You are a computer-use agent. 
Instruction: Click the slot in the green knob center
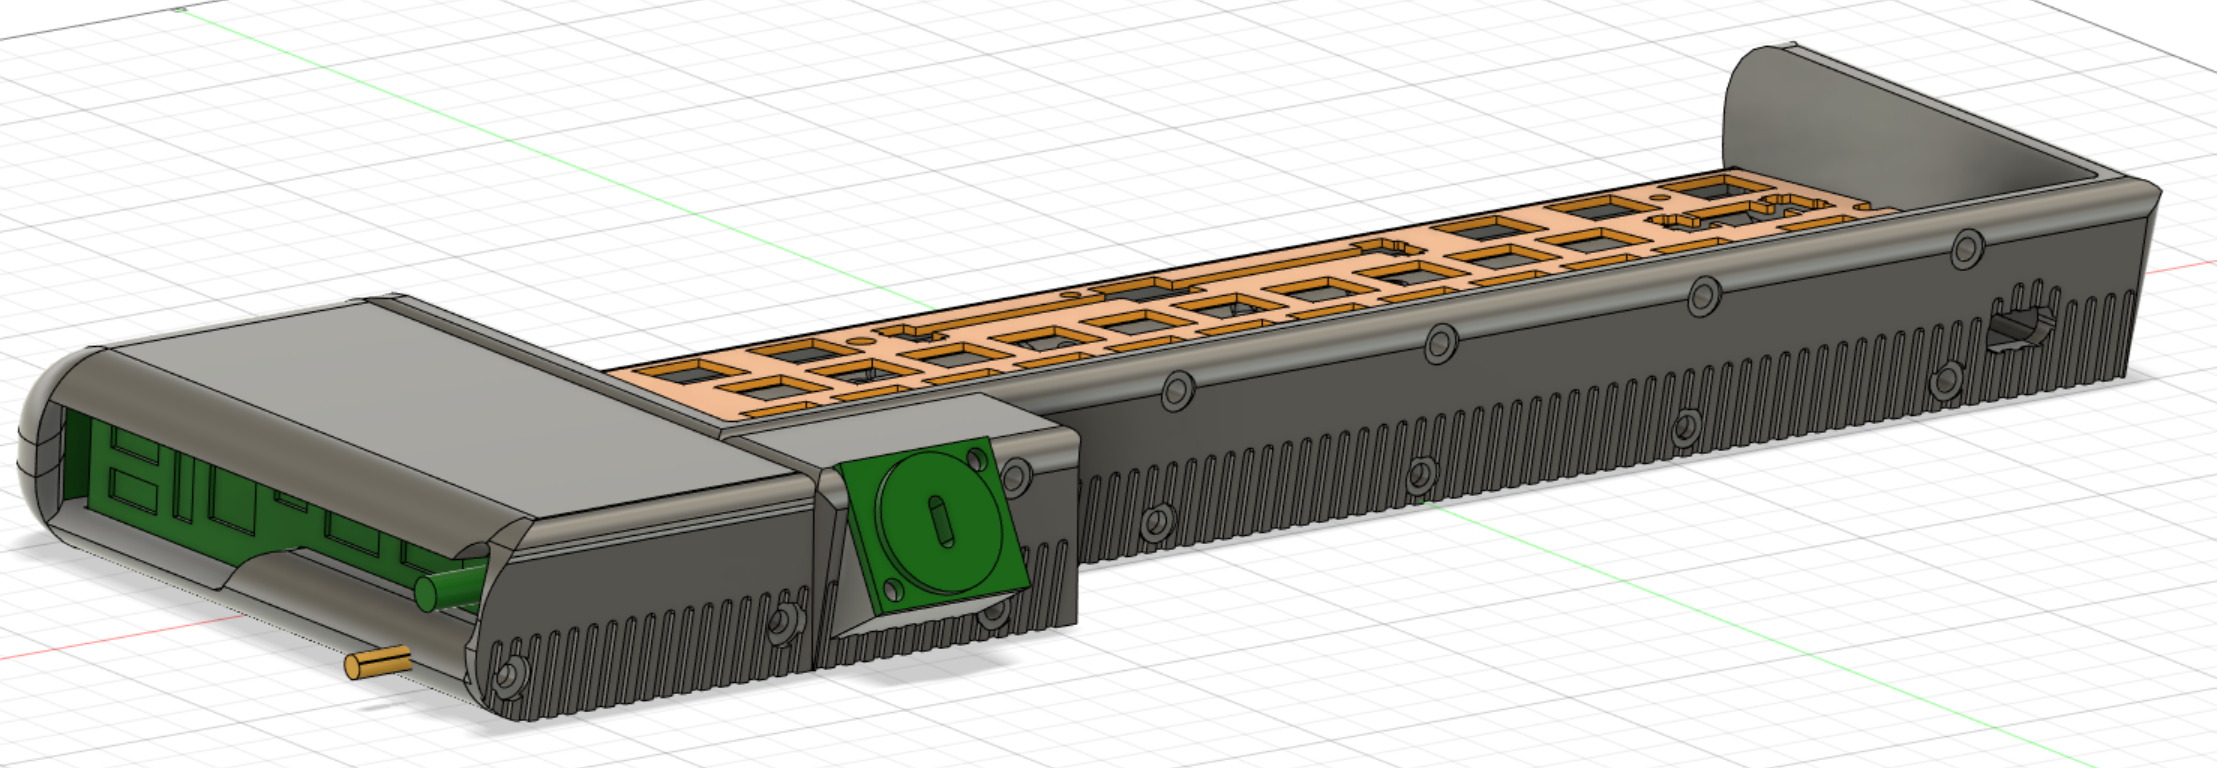click(x=941, y=521)
